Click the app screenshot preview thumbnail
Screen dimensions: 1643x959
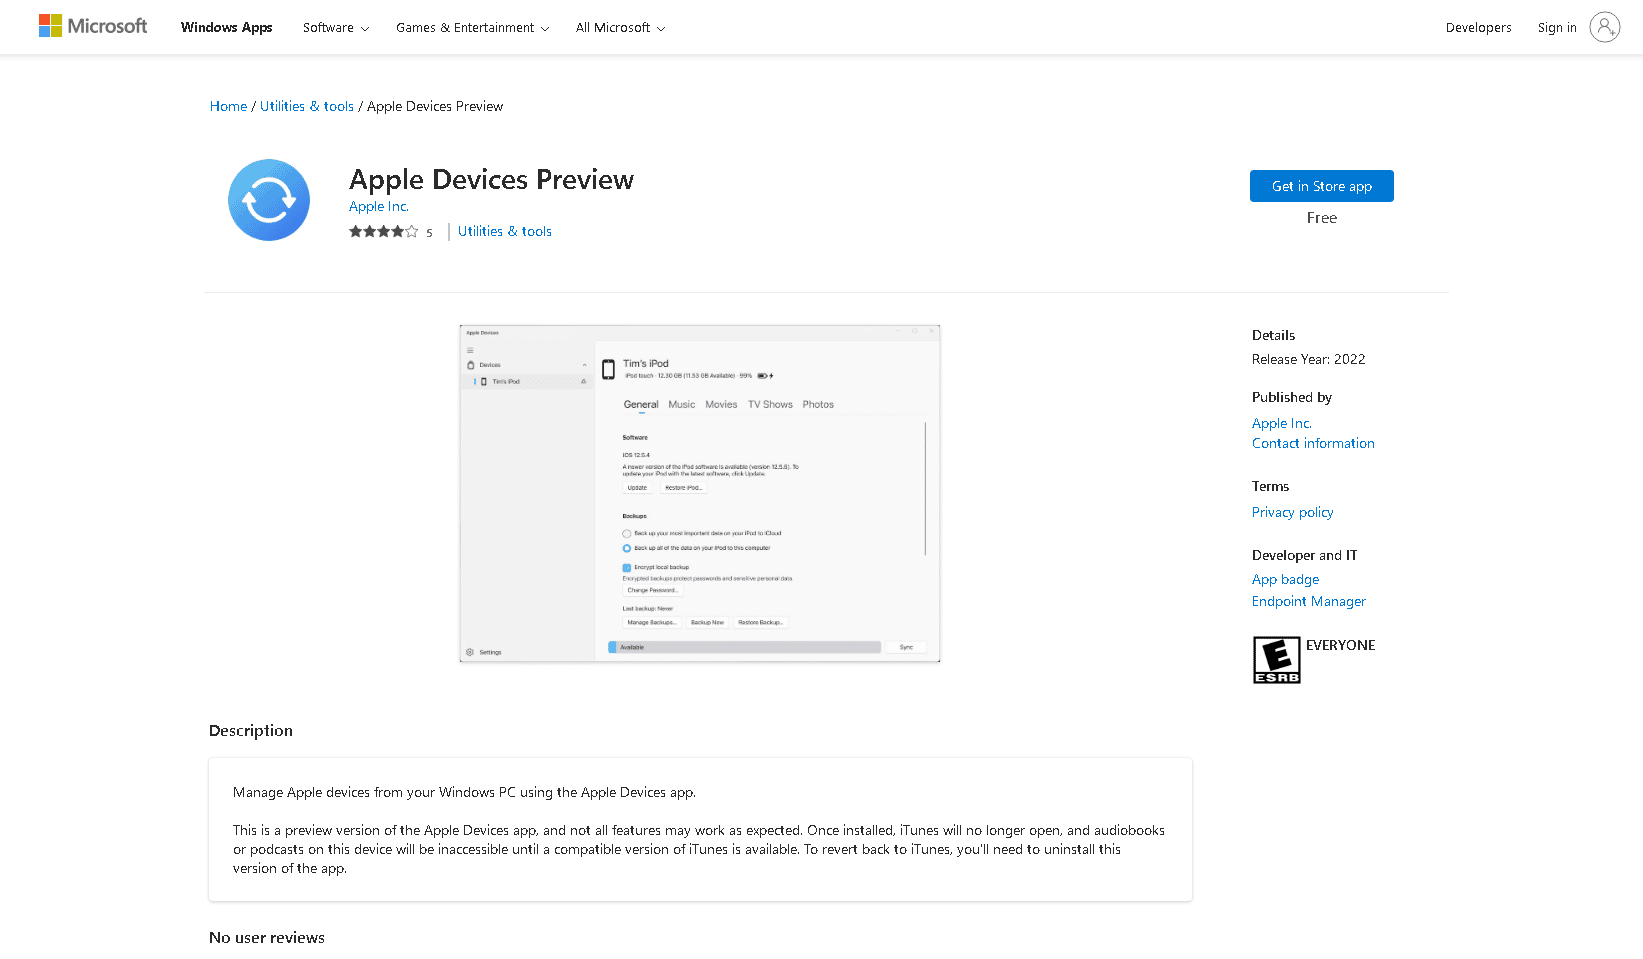[700, 494]
